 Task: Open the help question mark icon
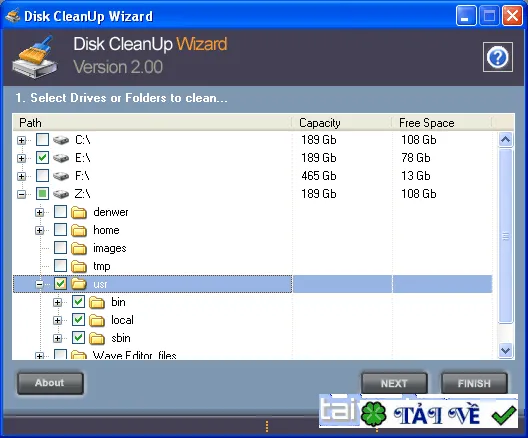coord(498,57)
